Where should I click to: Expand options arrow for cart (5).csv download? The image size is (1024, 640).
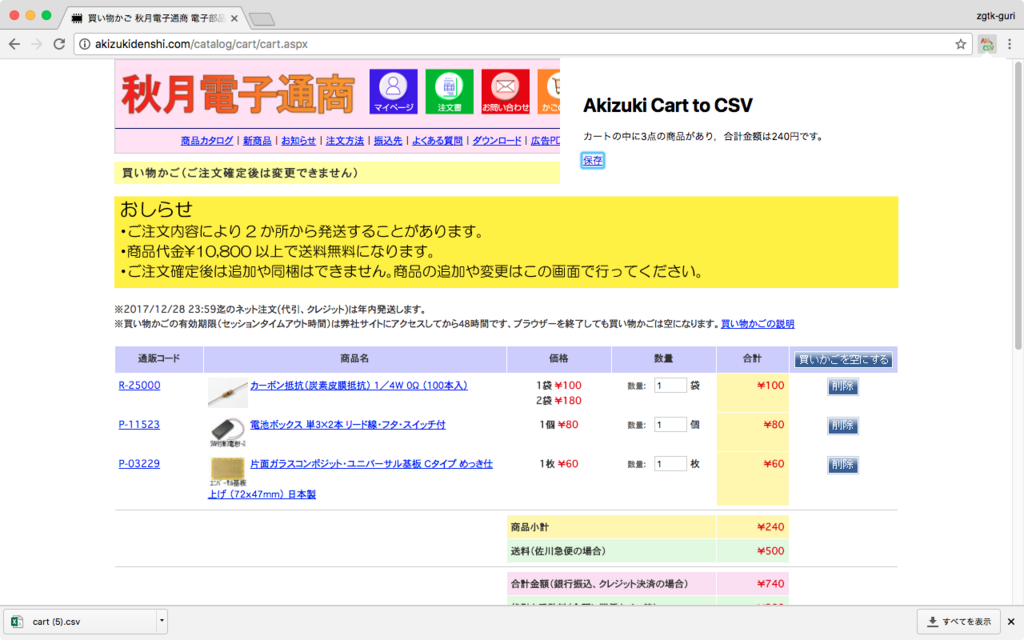[161, 621]
